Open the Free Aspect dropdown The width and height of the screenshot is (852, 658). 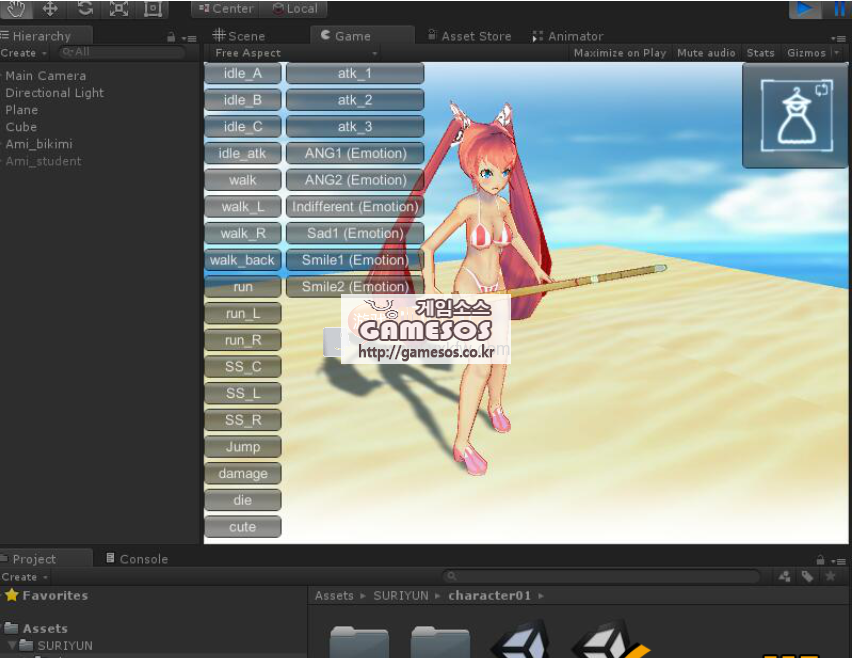click(295, 53)
